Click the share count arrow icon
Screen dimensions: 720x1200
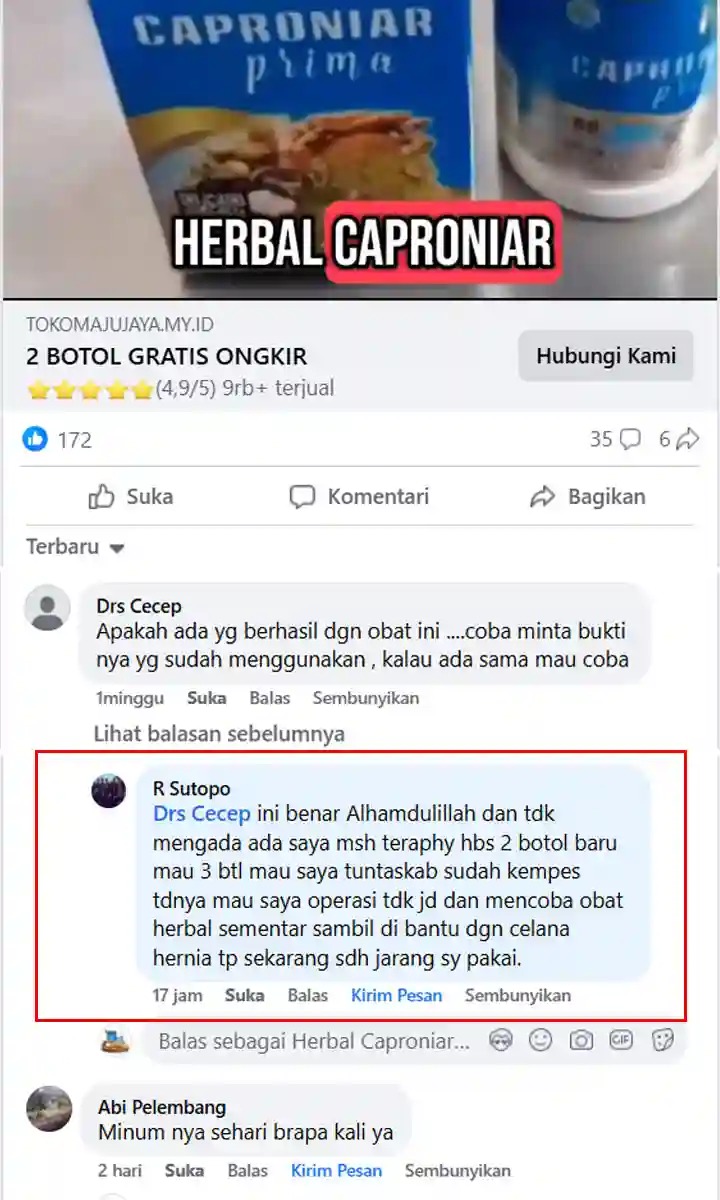point(687,439)
